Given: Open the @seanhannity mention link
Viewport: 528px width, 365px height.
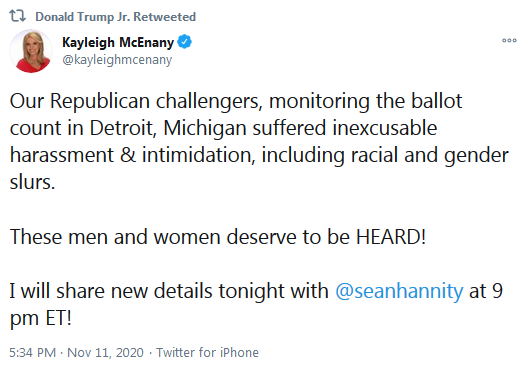Looking at the screenshot, I should click(x=399, y=291).
